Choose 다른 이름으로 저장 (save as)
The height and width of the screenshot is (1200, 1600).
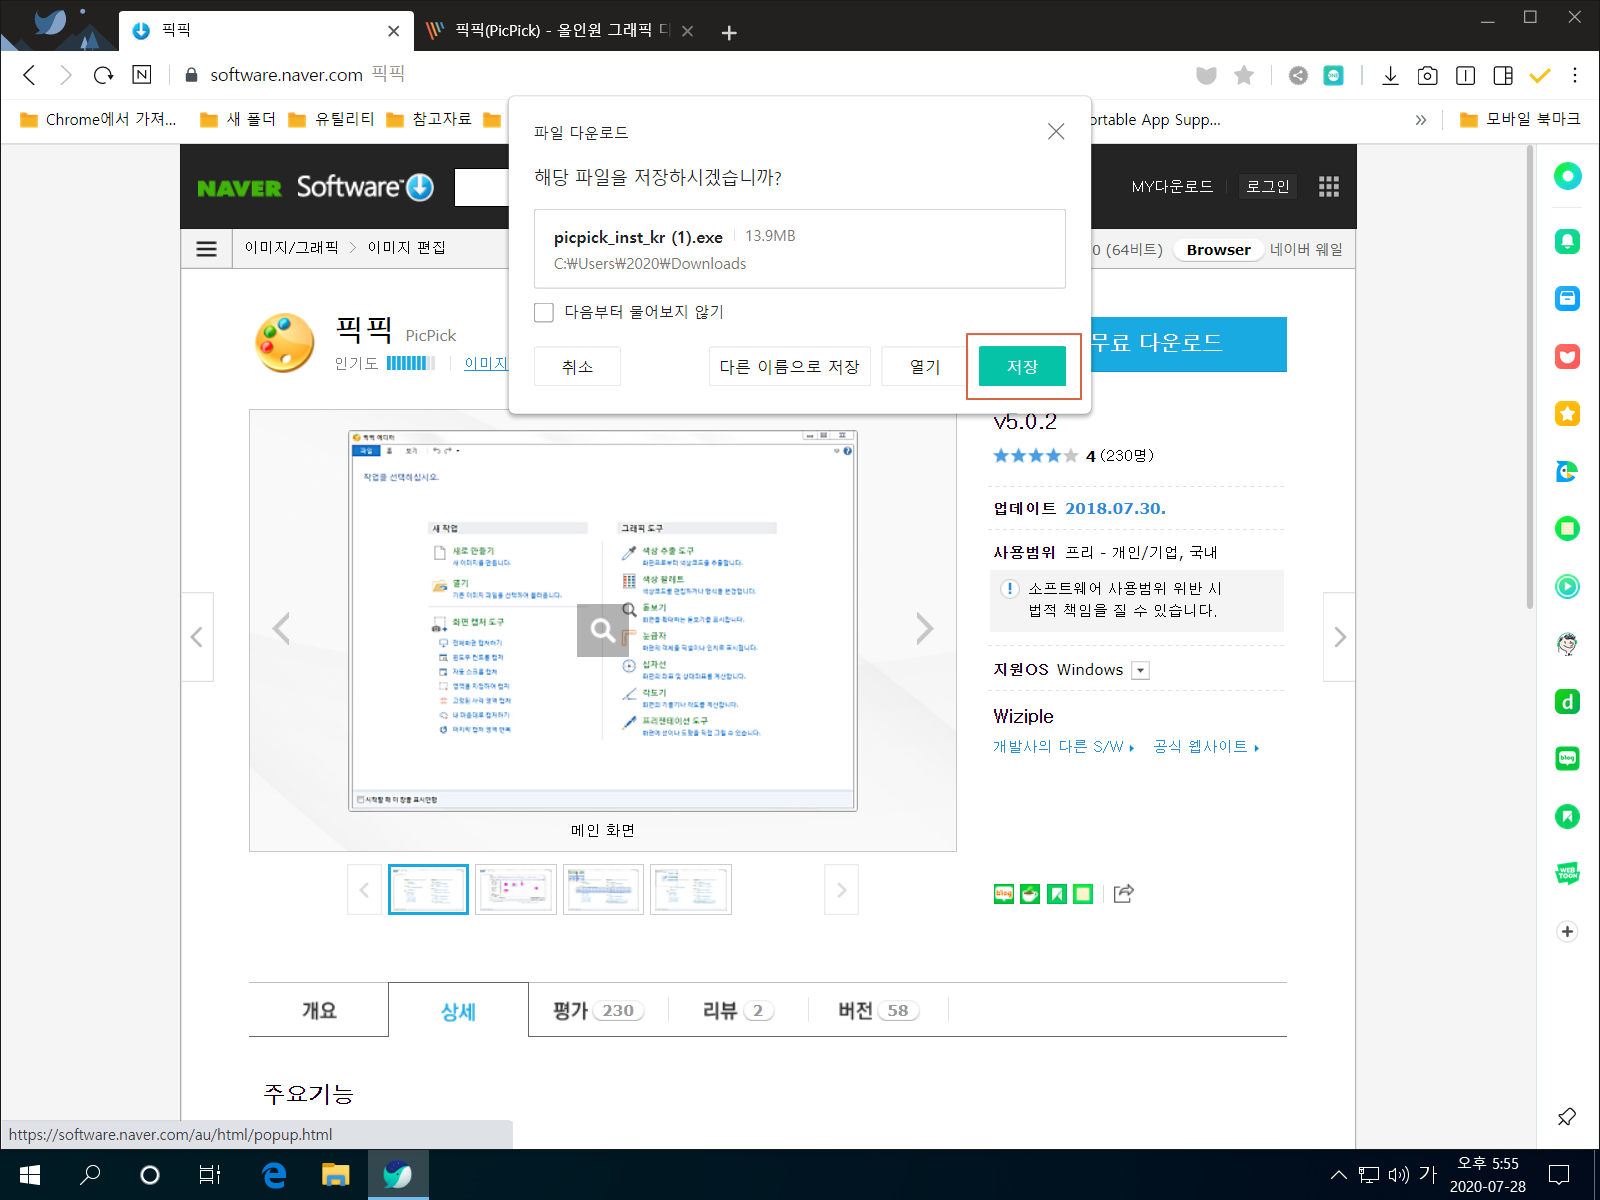[790, 366]
